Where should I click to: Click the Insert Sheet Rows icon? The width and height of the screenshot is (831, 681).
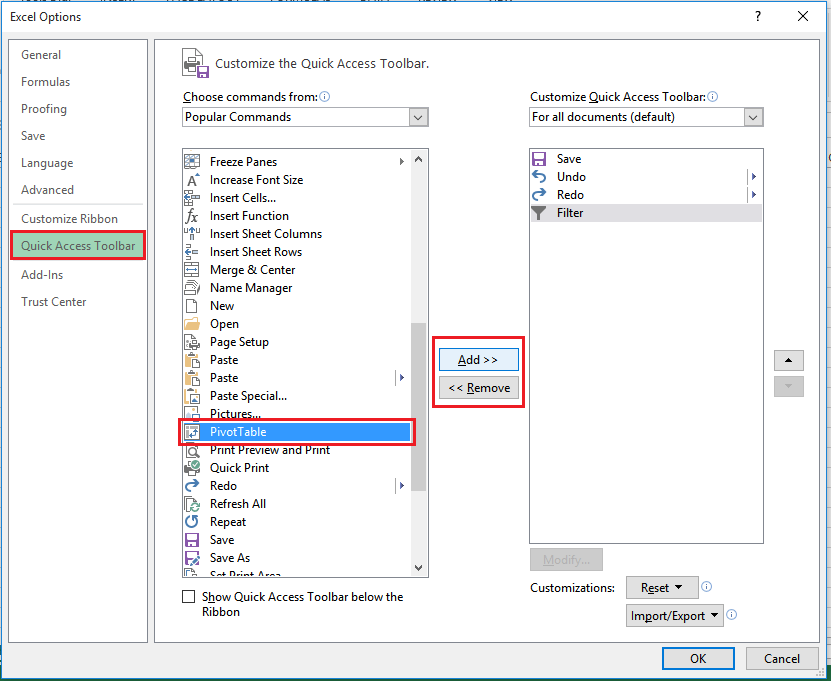pos(192,252)
